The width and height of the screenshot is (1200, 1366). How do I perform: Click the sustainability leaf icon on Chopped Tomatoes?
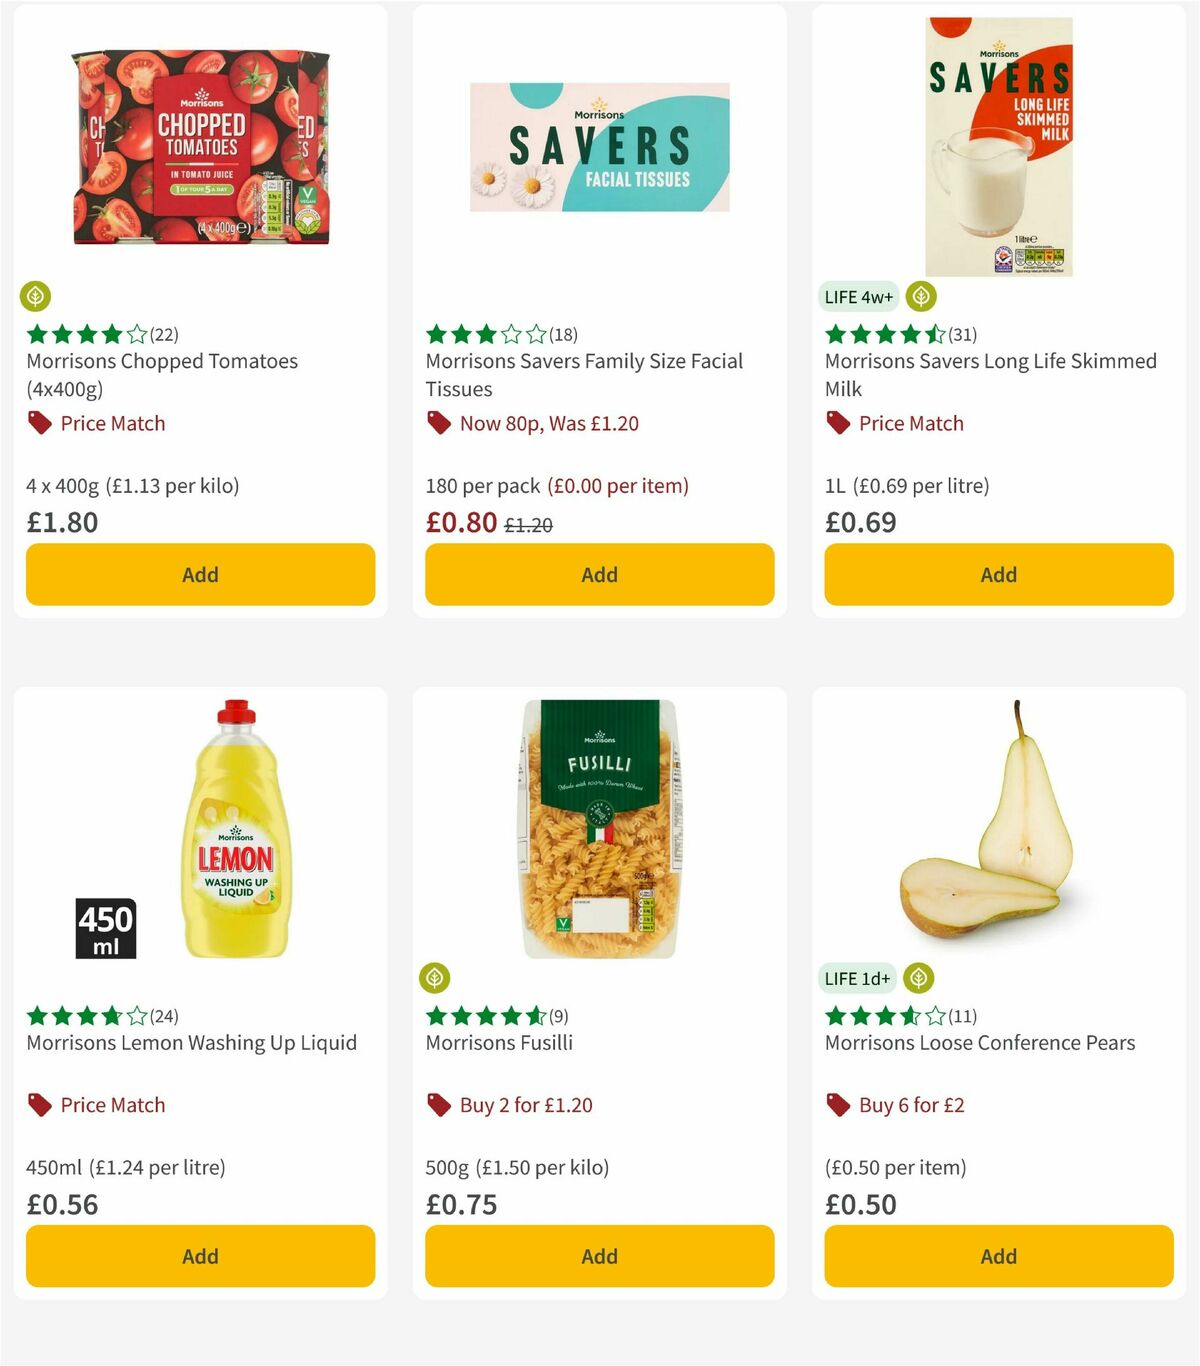(x=36, y=297)
